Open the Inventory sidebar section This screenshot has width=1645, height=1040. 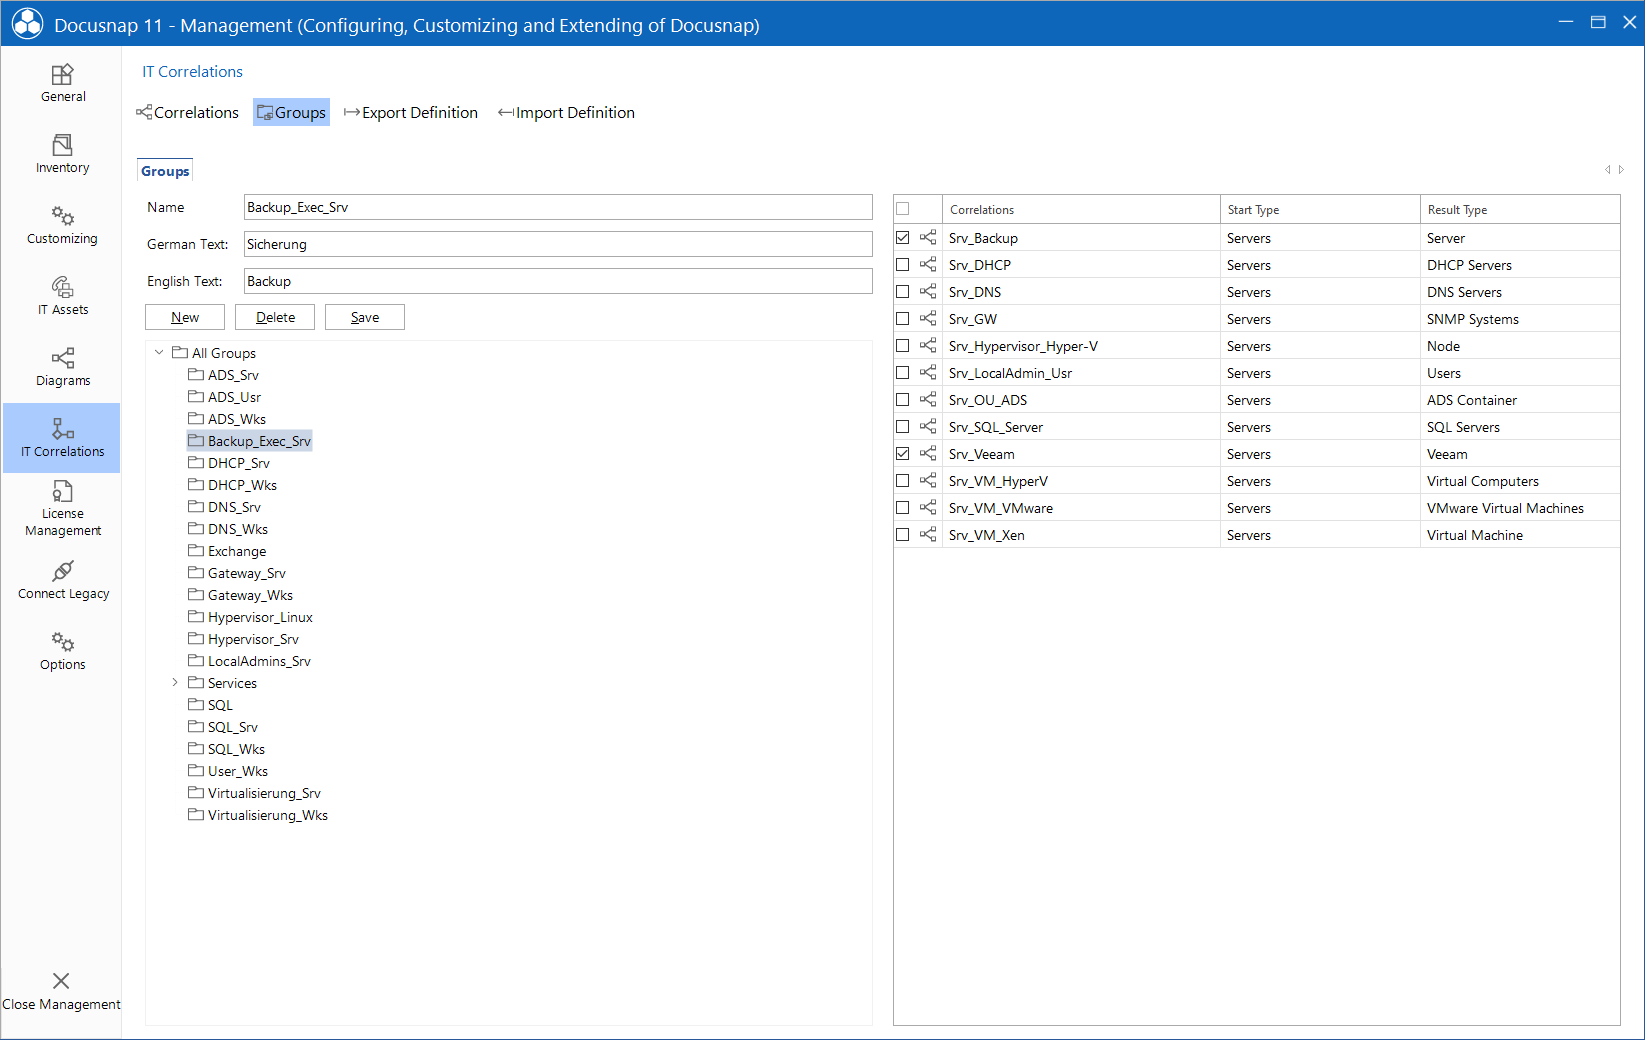coord(61,152)
